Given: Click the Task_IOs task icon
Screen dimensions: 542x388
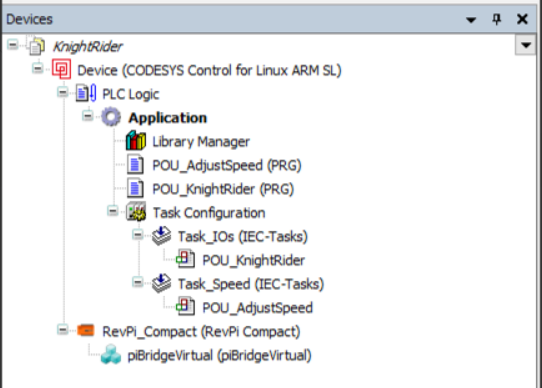Looking at the screenshot, I should (161, 236).
